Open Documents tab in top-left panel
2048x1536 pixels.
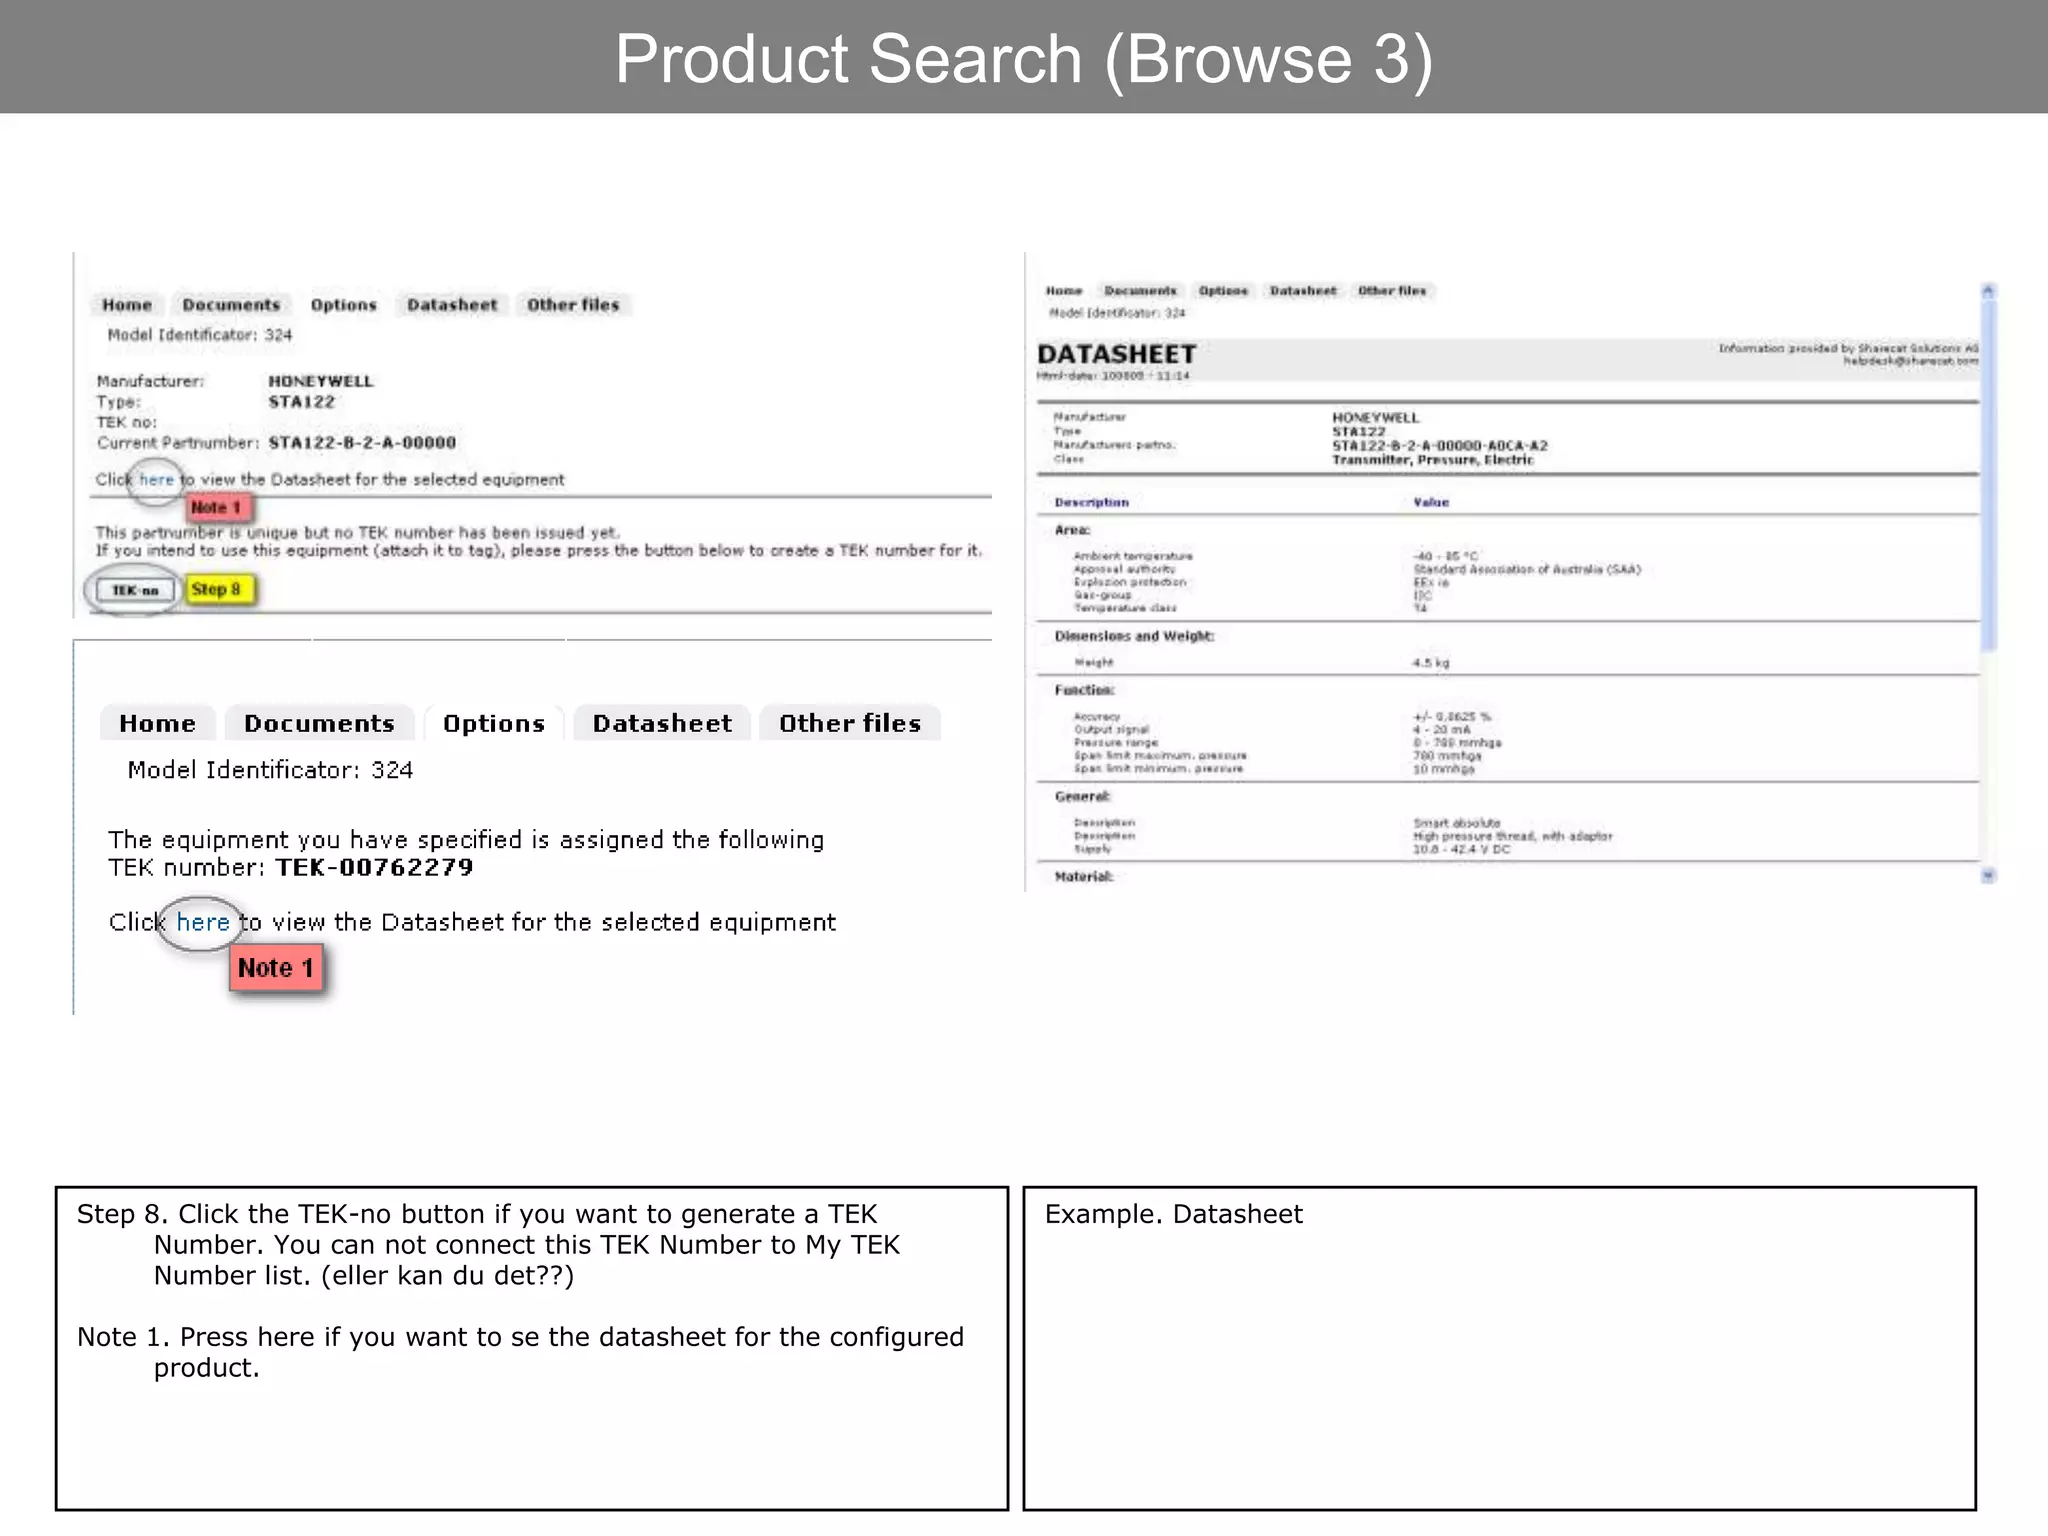pyautogui.click(x=231, y=305)
